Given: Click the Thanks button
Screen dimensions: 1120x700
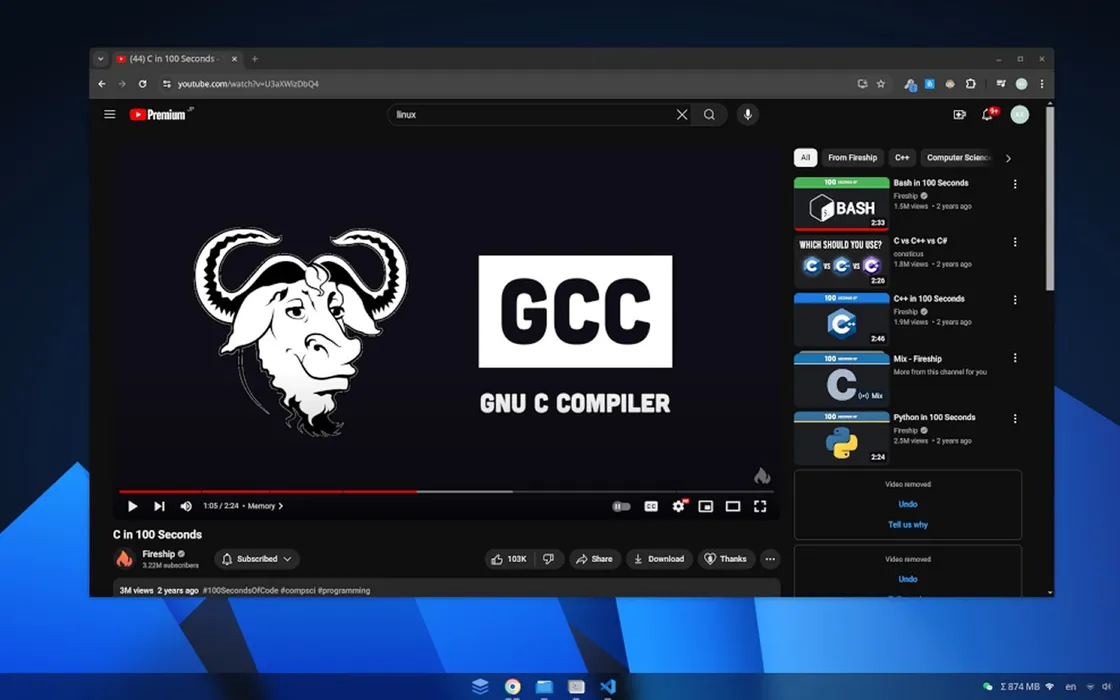Looking at the screenshot, I should 725,559.
